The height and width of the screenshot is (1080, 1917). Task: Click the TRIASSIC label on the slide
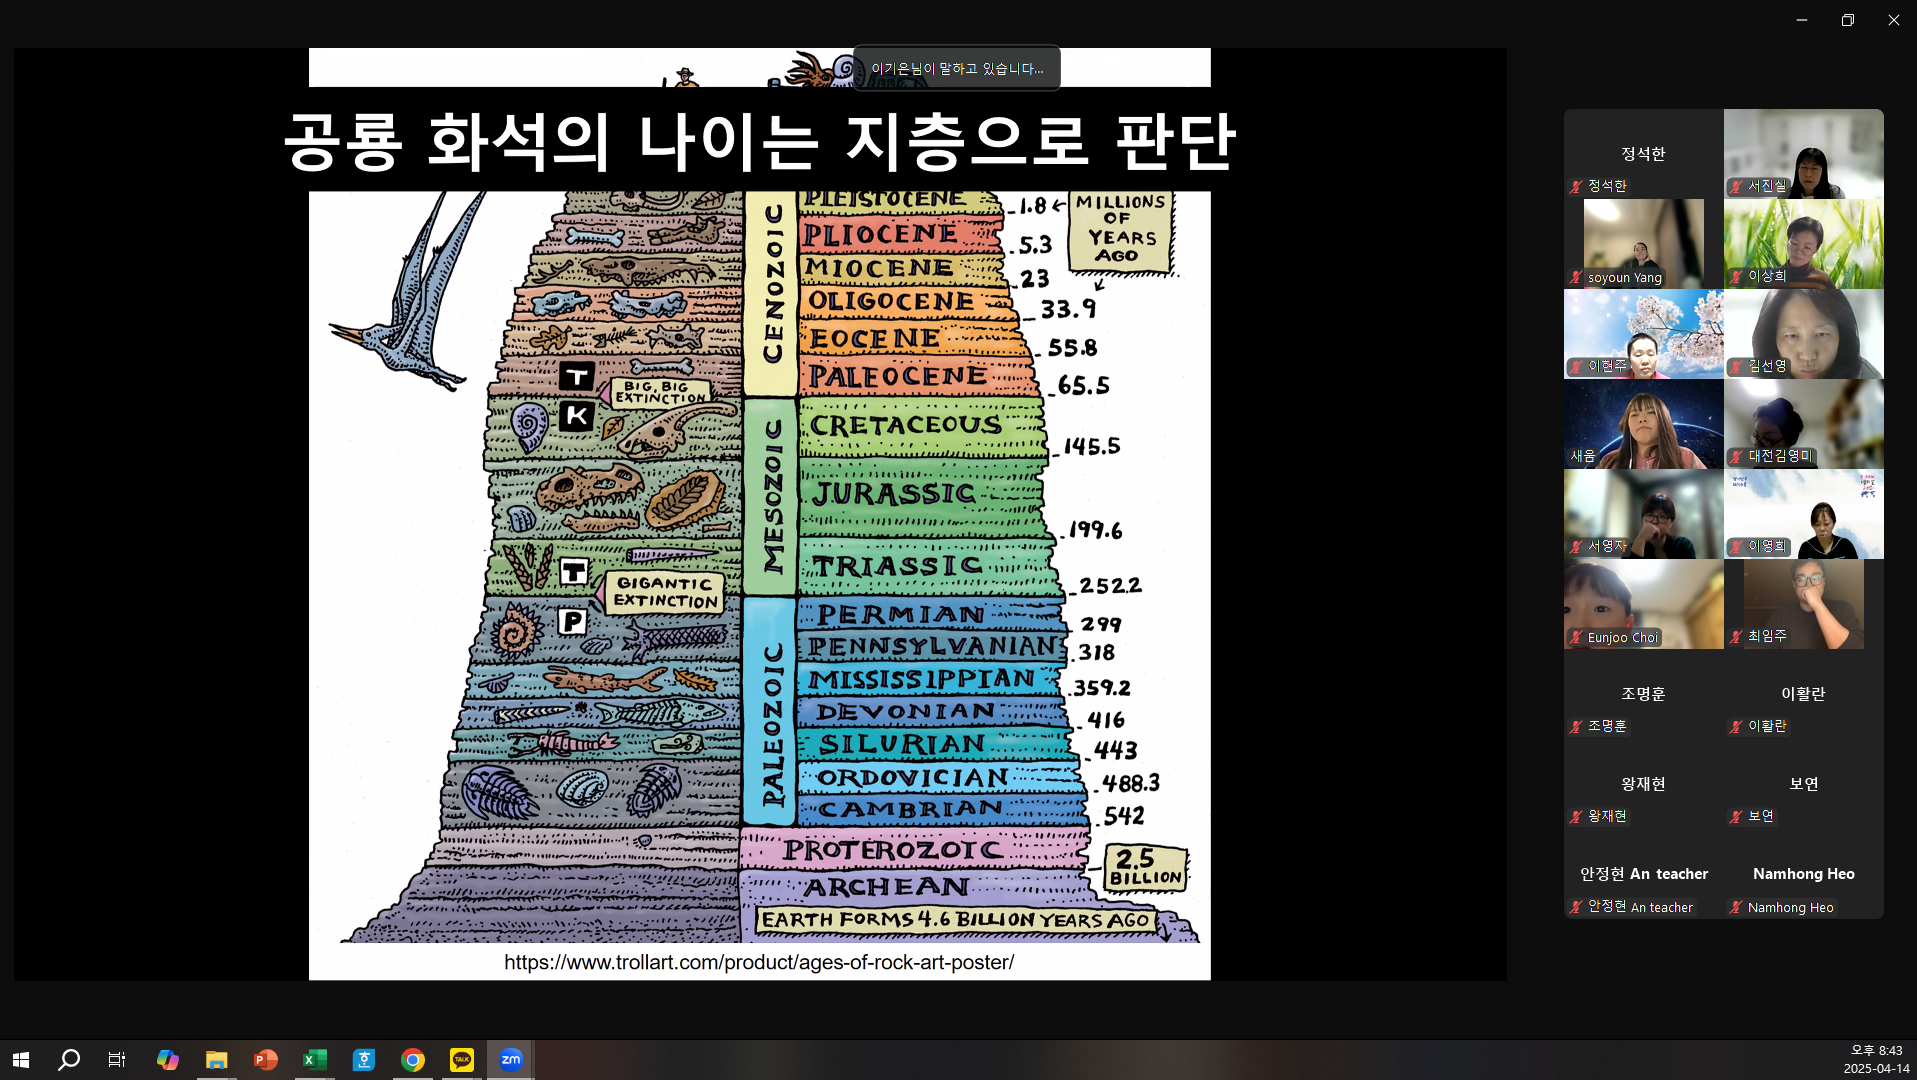pyautogui.click(x=897, y=566)
